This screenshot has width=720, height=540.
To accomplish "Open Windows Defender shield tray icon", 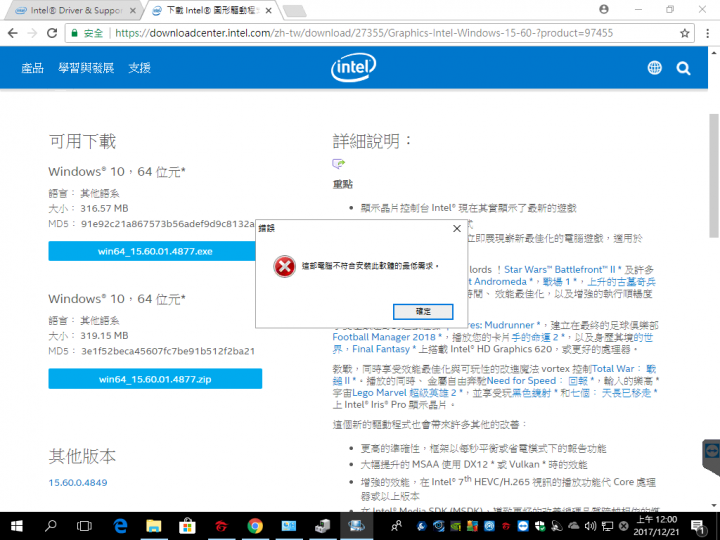I will tap(540, 526).
